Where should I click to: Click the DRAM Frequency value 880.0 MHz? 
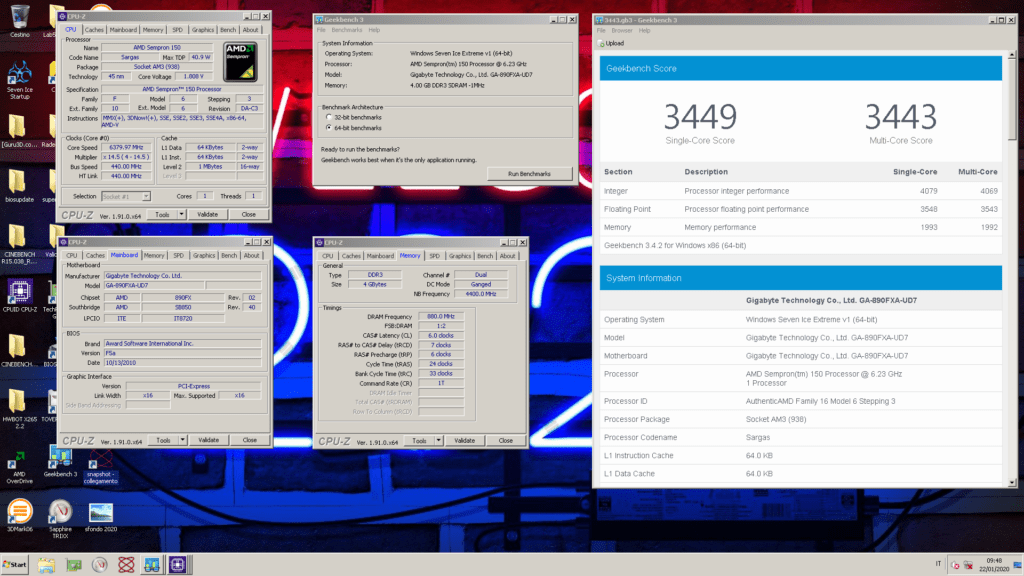point(441,317)
